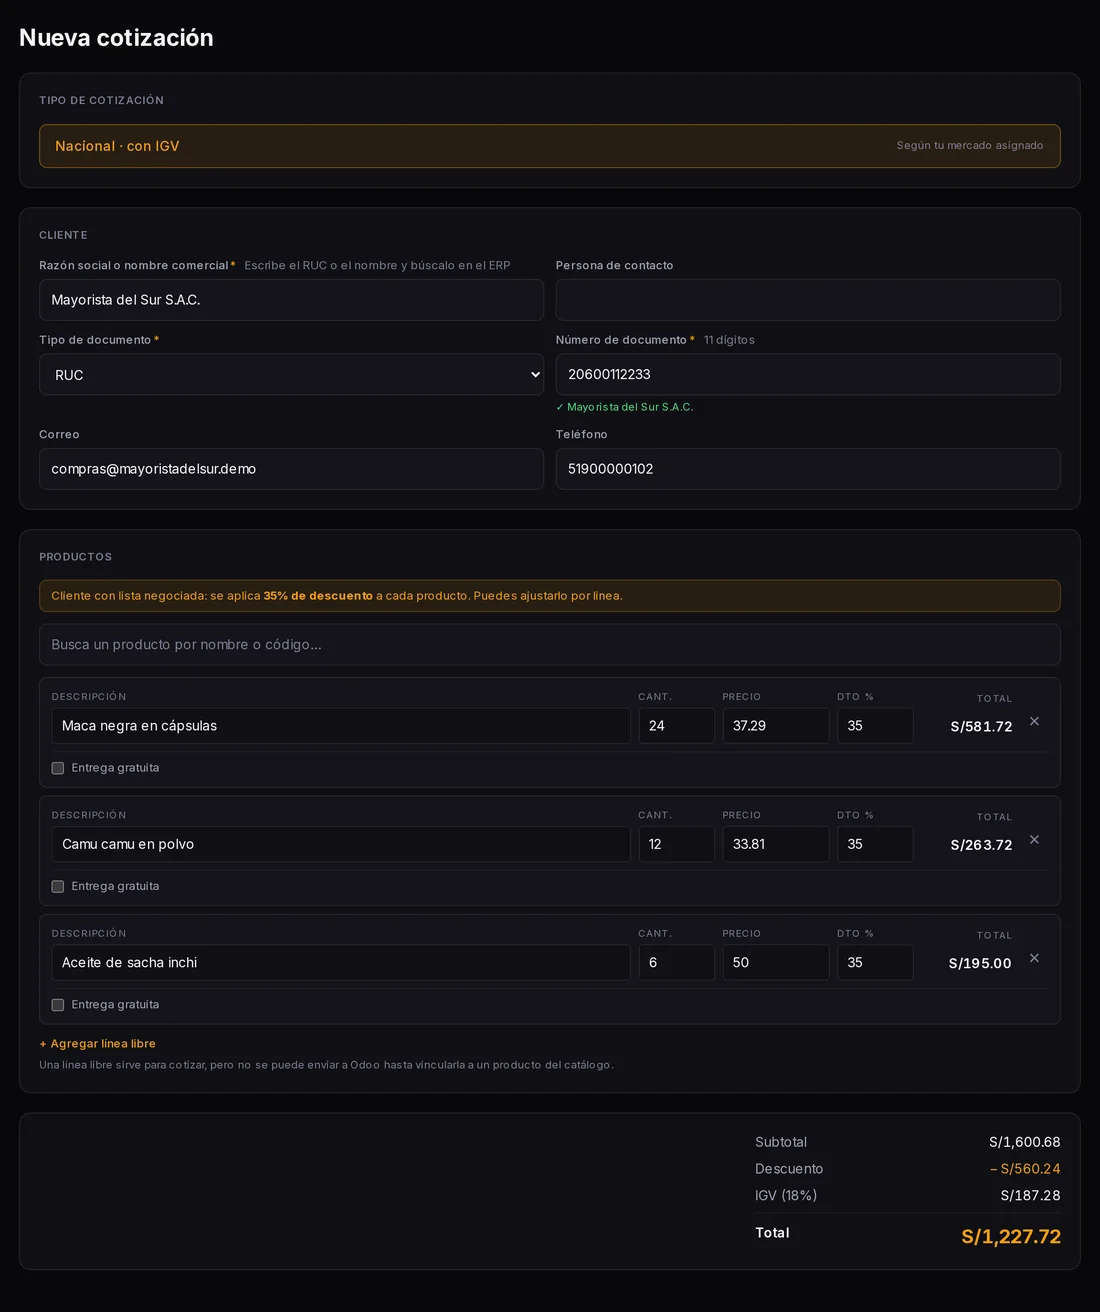Change quantity 12 for Camu camu
Screen dimensions: 1100x1312
tap(677, 844)
